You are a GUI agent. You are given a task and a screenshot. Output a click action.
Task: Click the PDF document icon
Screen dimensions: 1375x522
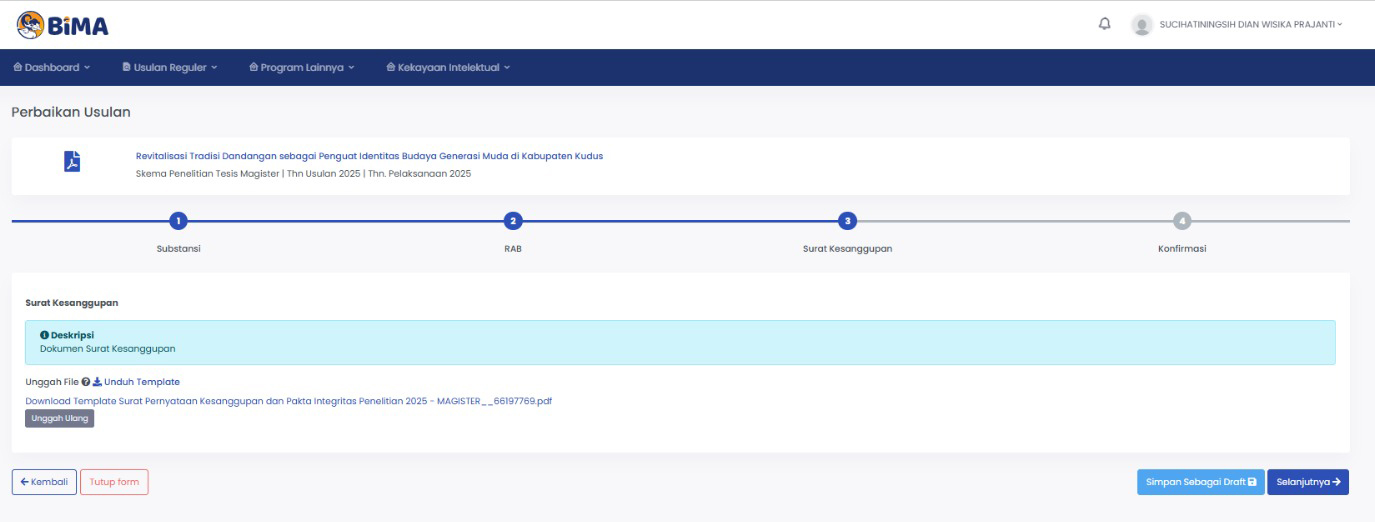pyautogui.click(x=71, y=163)
